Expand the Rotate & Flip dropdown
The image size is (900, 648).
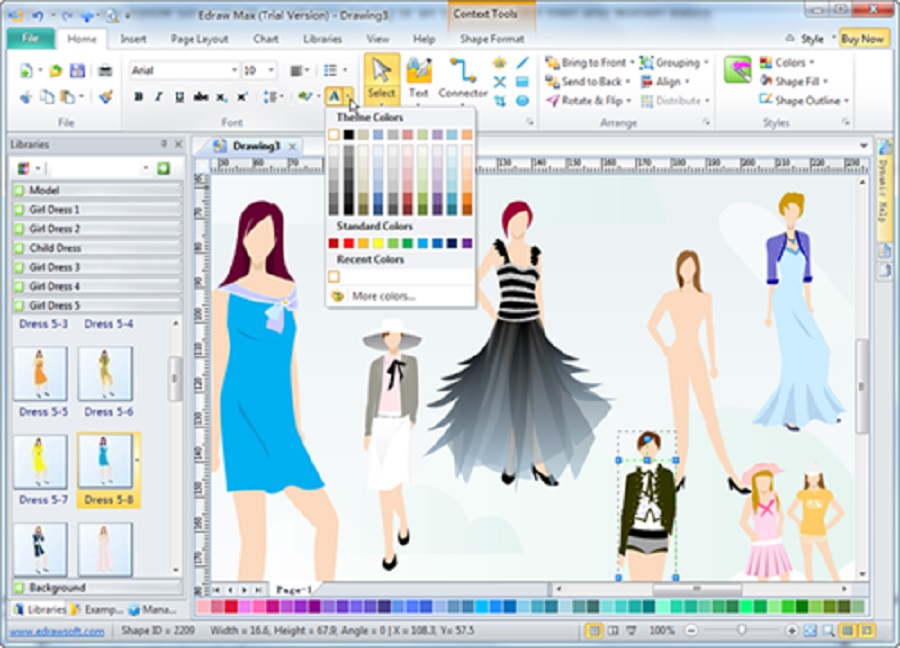click(x=590, y=101)
